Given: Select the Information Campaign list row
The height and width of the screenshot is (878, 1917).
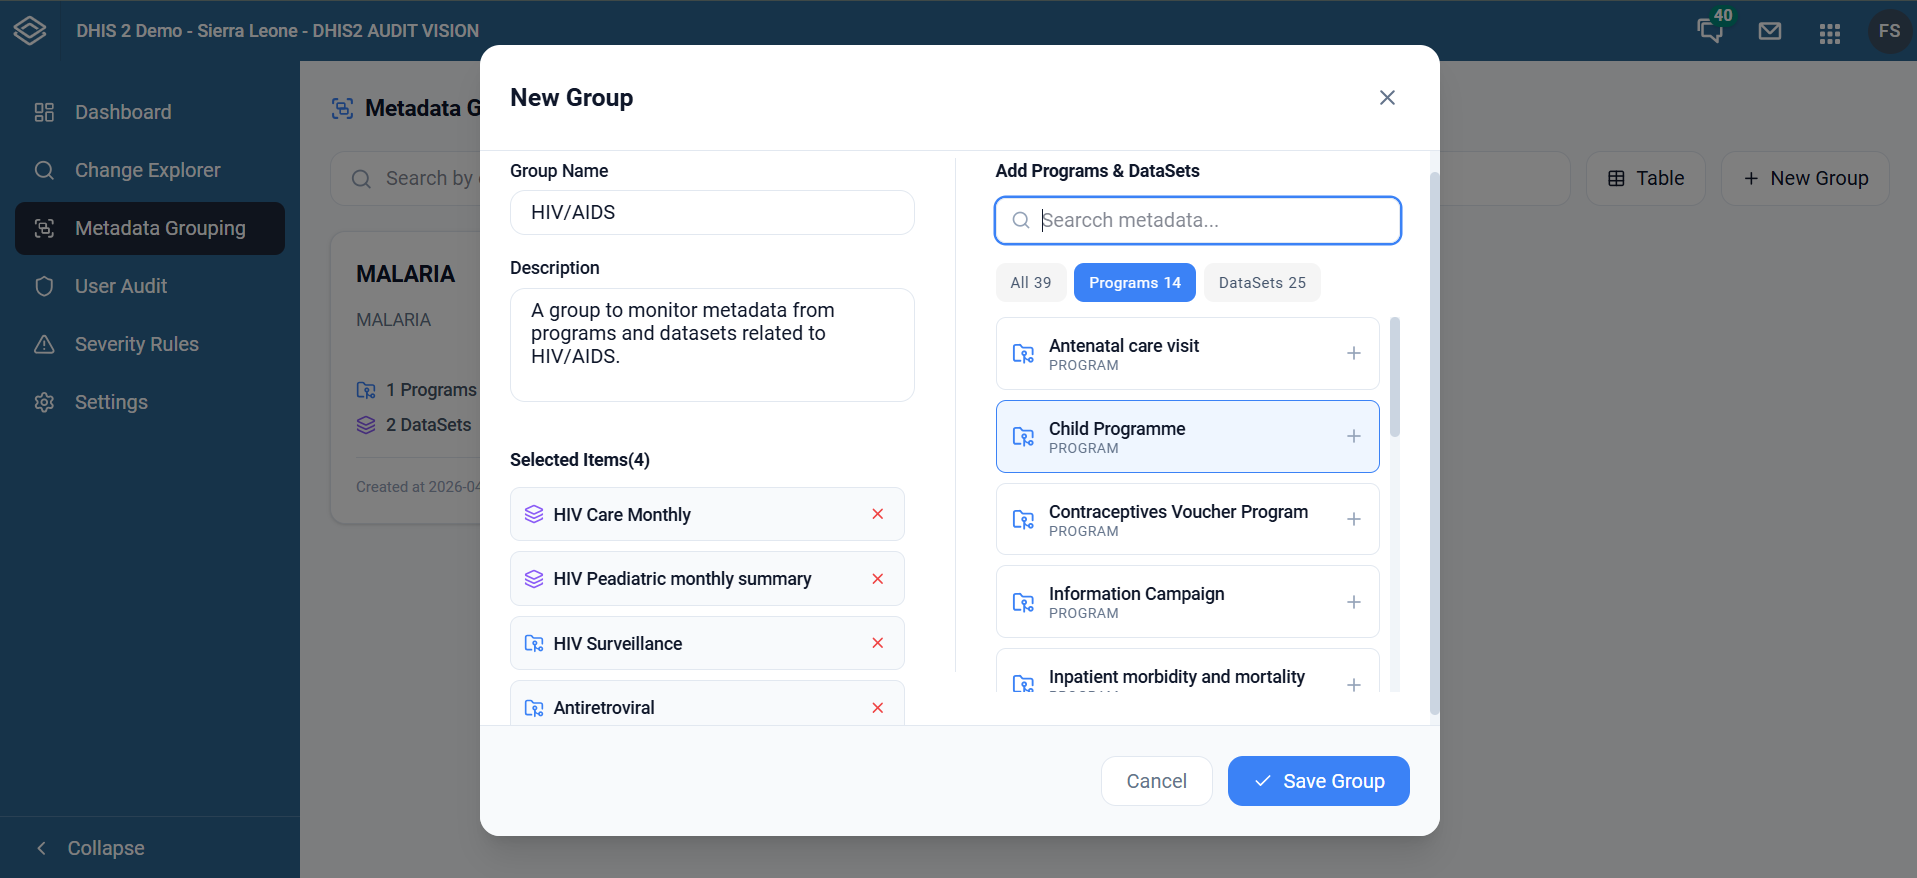Looking at the screenshot, I should [x=1188, y=602].
